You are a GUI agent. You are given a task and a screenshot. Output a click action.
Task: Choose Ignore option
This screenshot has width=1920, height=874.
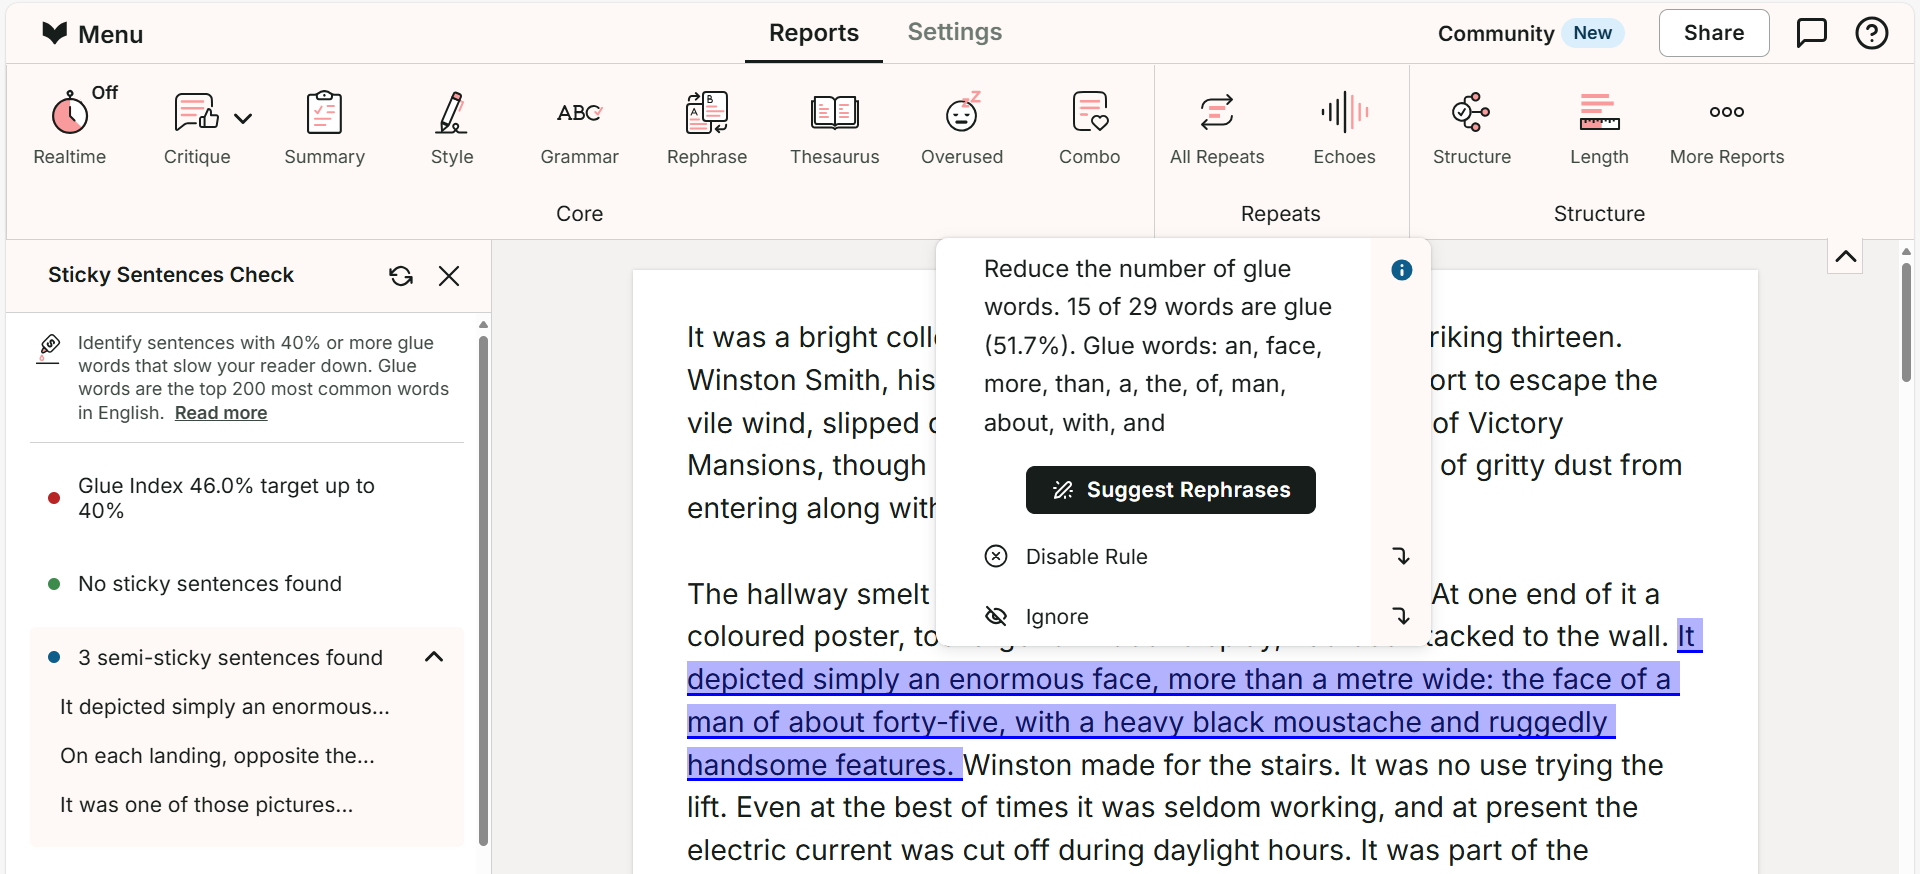coord(1057,617)
